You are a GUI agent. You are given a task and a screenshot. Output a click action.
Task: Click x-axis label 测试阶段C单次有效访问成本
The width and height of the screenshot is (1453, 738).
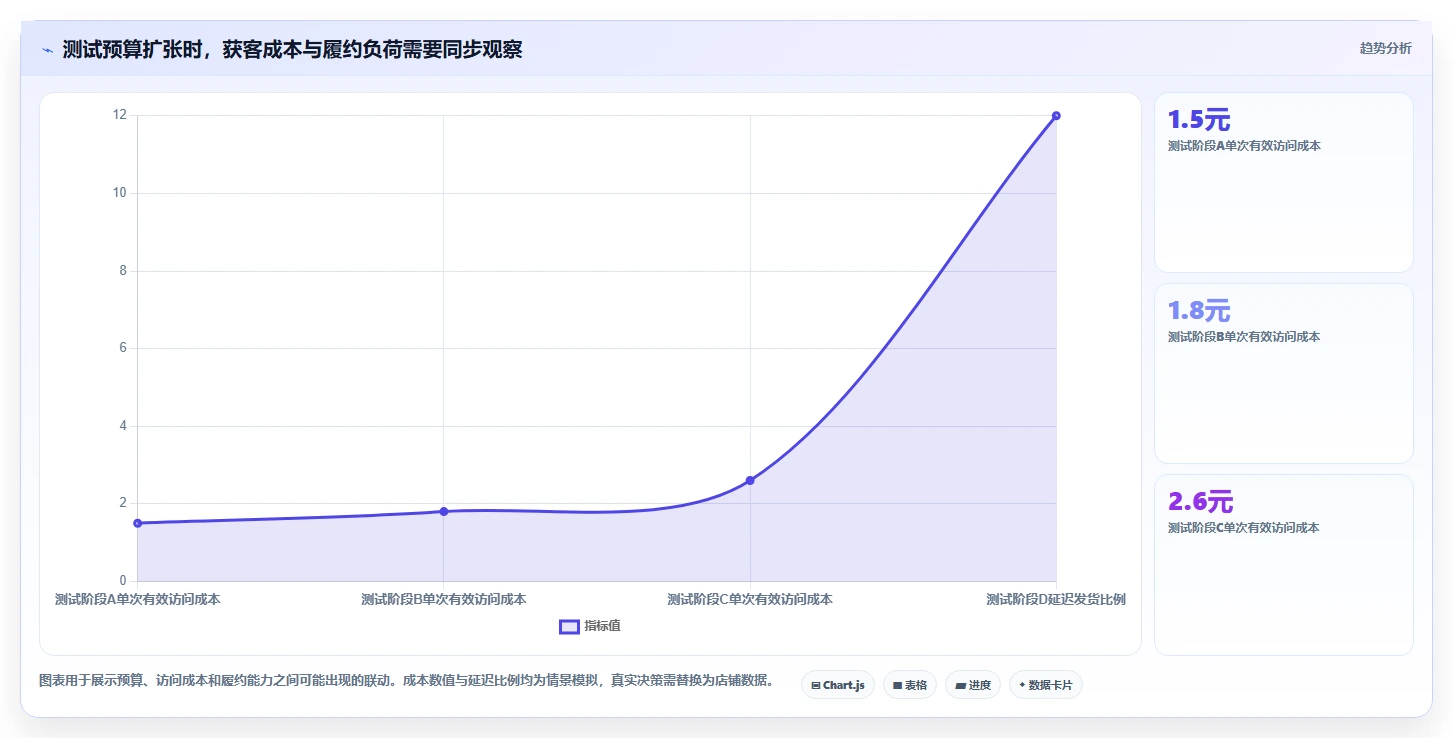pos(750,600)
